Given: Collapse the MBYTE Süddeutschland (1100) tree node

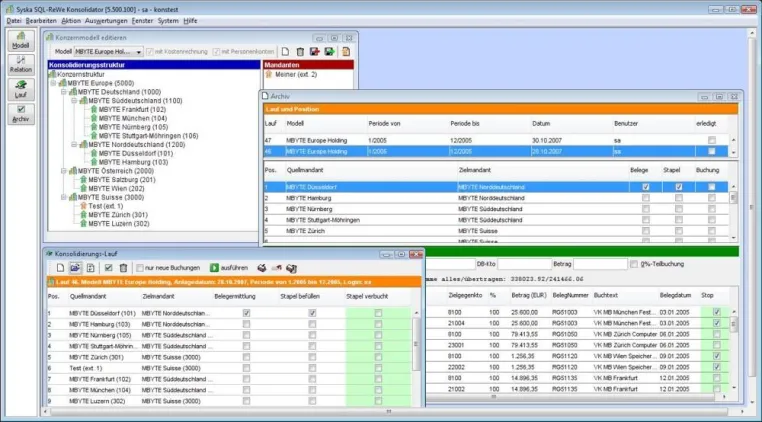Looking at the screenshot, I should (74, 101).
